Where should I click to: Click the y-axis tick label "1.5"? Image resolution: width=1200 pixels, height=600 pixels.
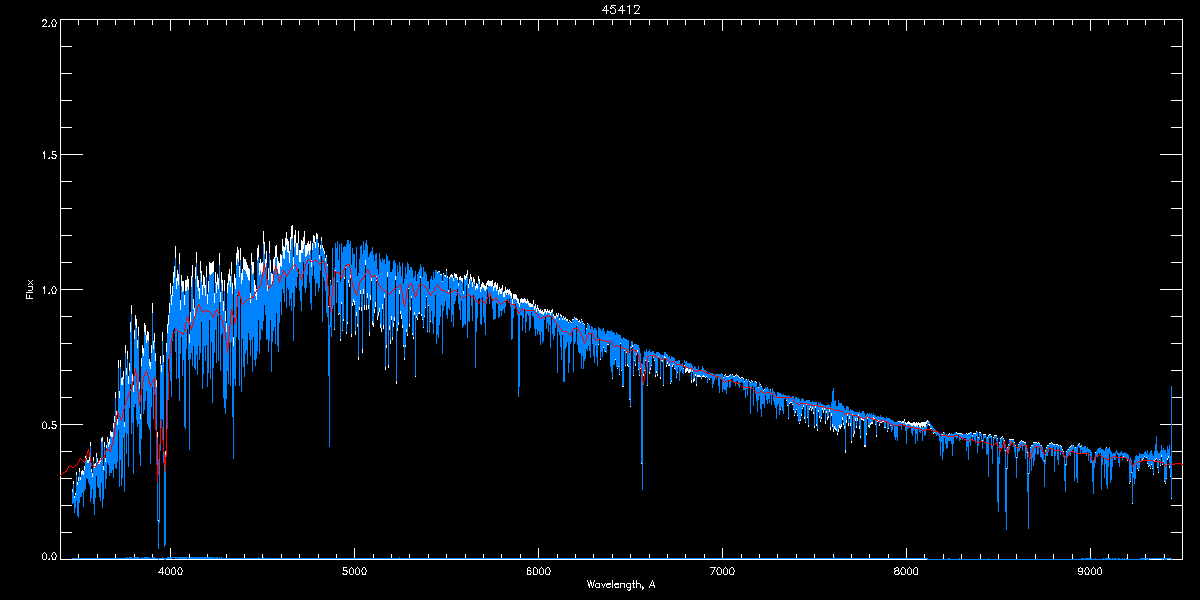point(49,155)
